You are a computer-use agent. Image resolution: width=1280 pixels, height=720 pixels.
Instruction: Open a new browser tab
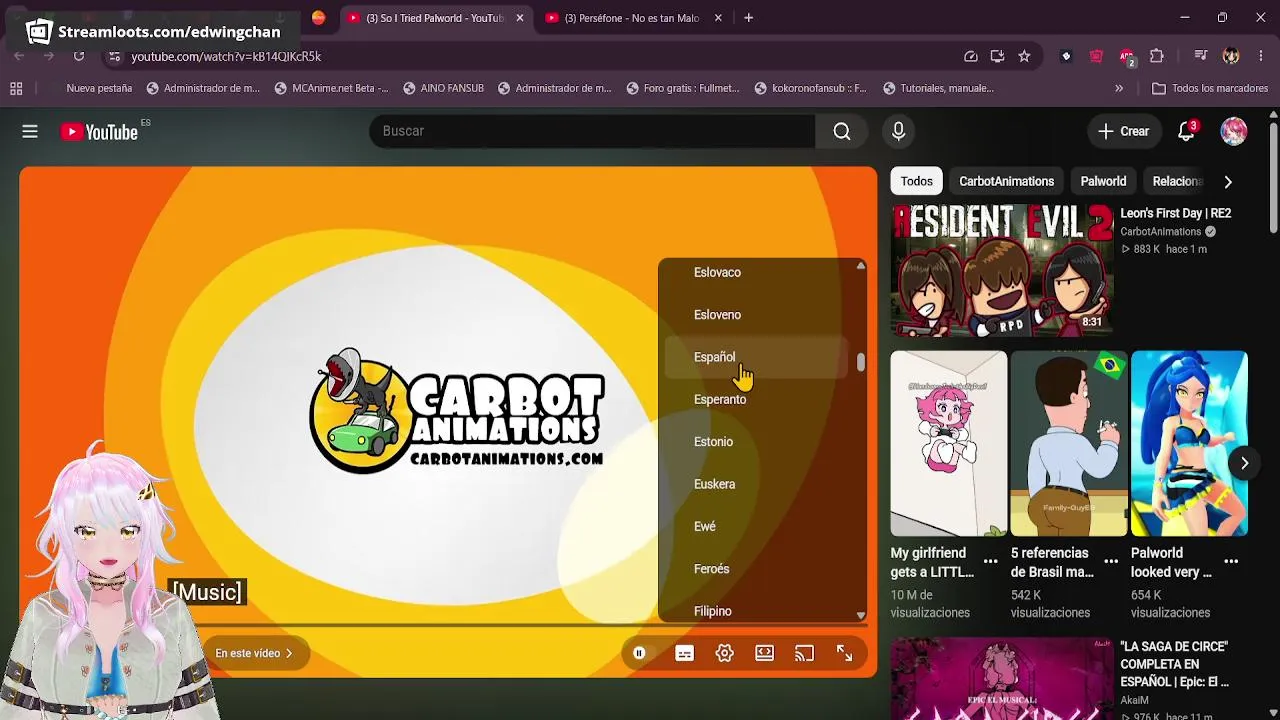748,18
